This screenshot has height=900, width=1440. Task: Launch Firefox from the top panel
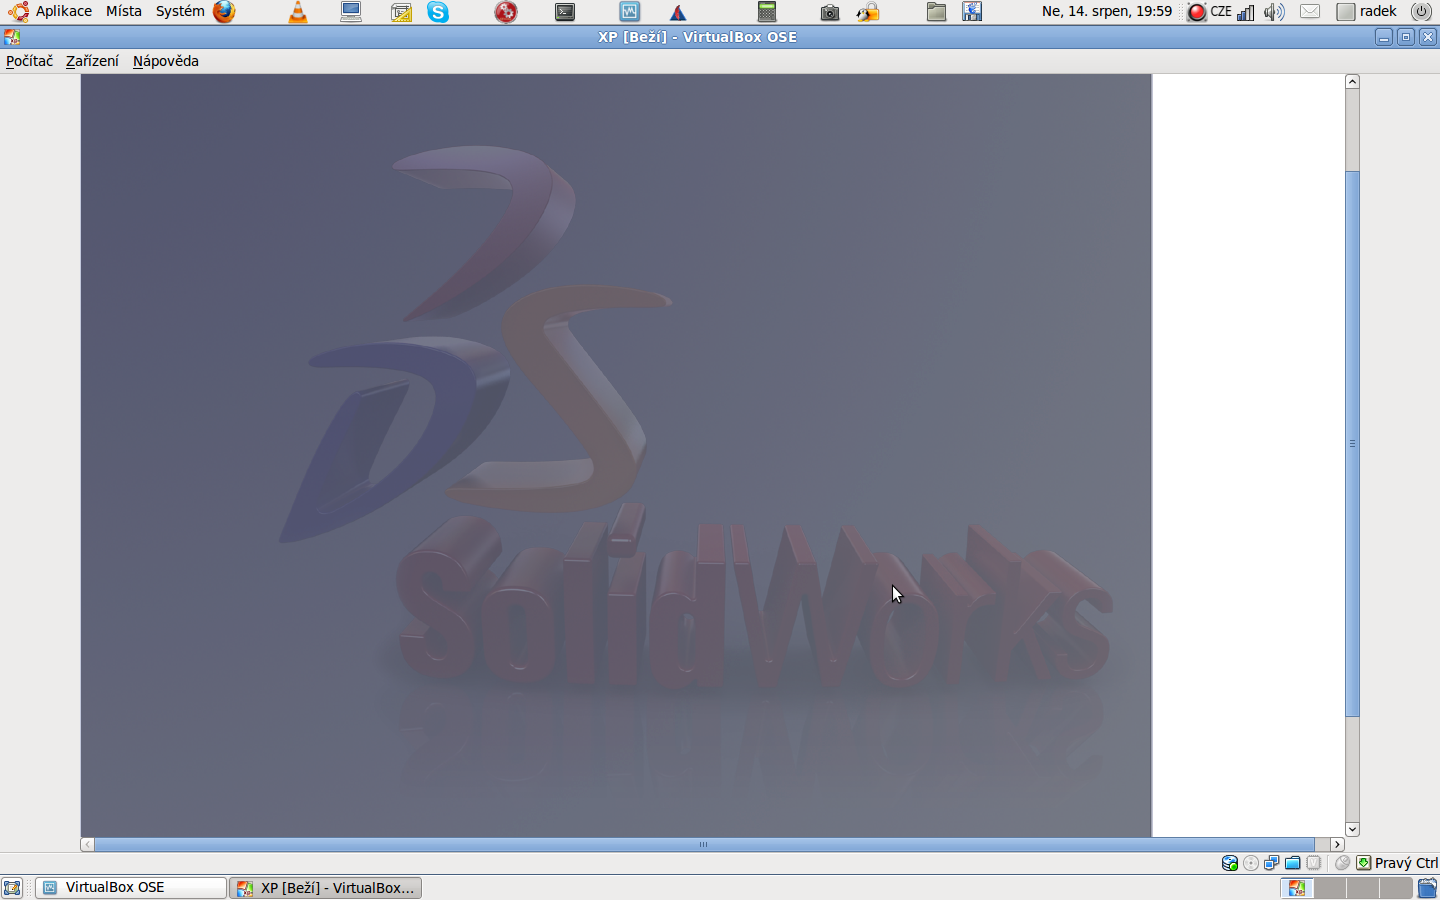click(224, 12)
